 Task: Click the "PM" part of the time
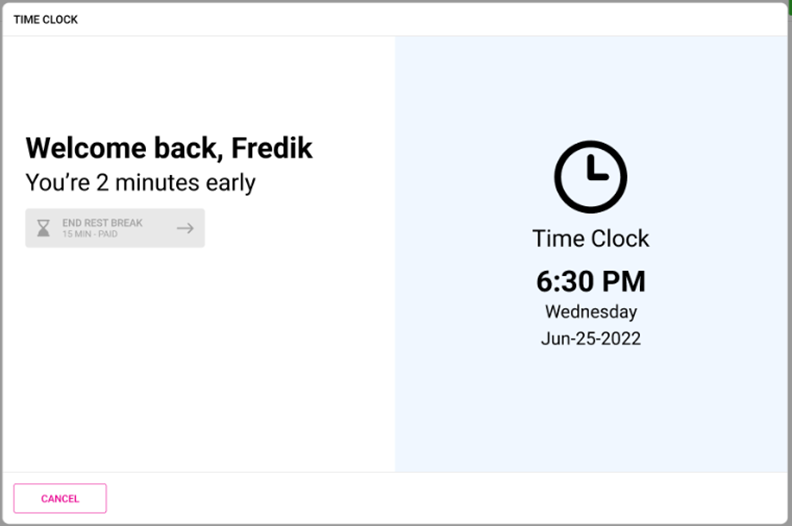point(622,281)
